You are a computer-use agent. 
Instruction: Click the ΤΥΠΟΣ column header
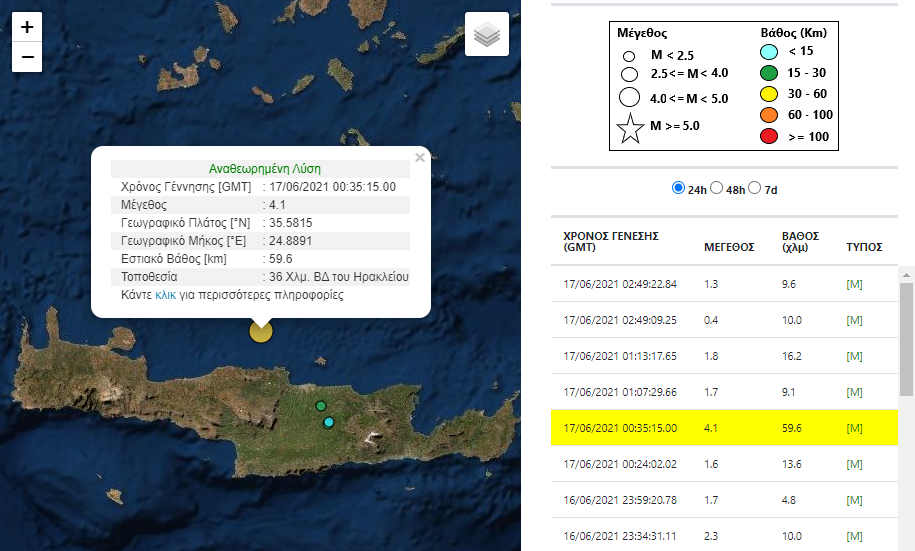tap(864, 247)
